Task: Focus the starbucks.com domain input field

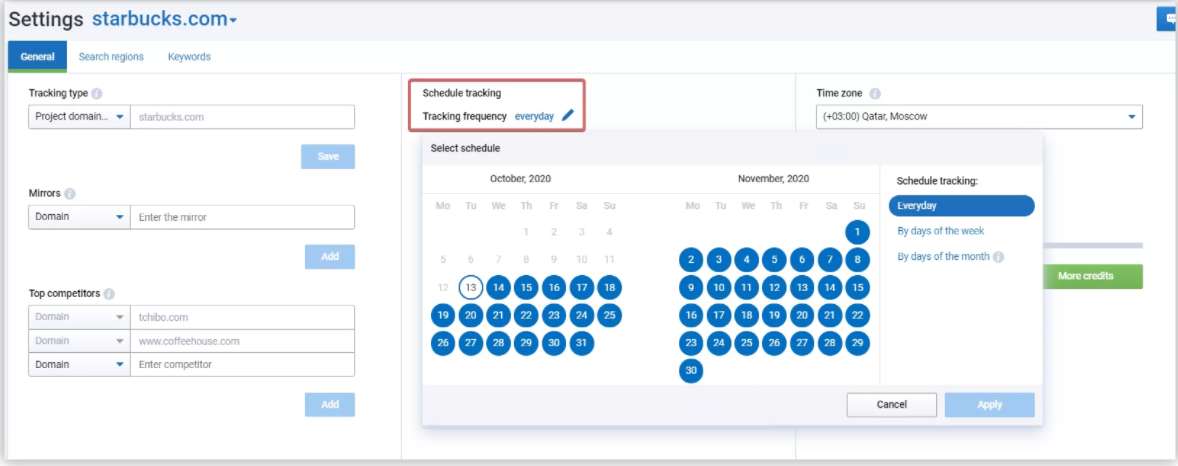Action: coord(243,117)
